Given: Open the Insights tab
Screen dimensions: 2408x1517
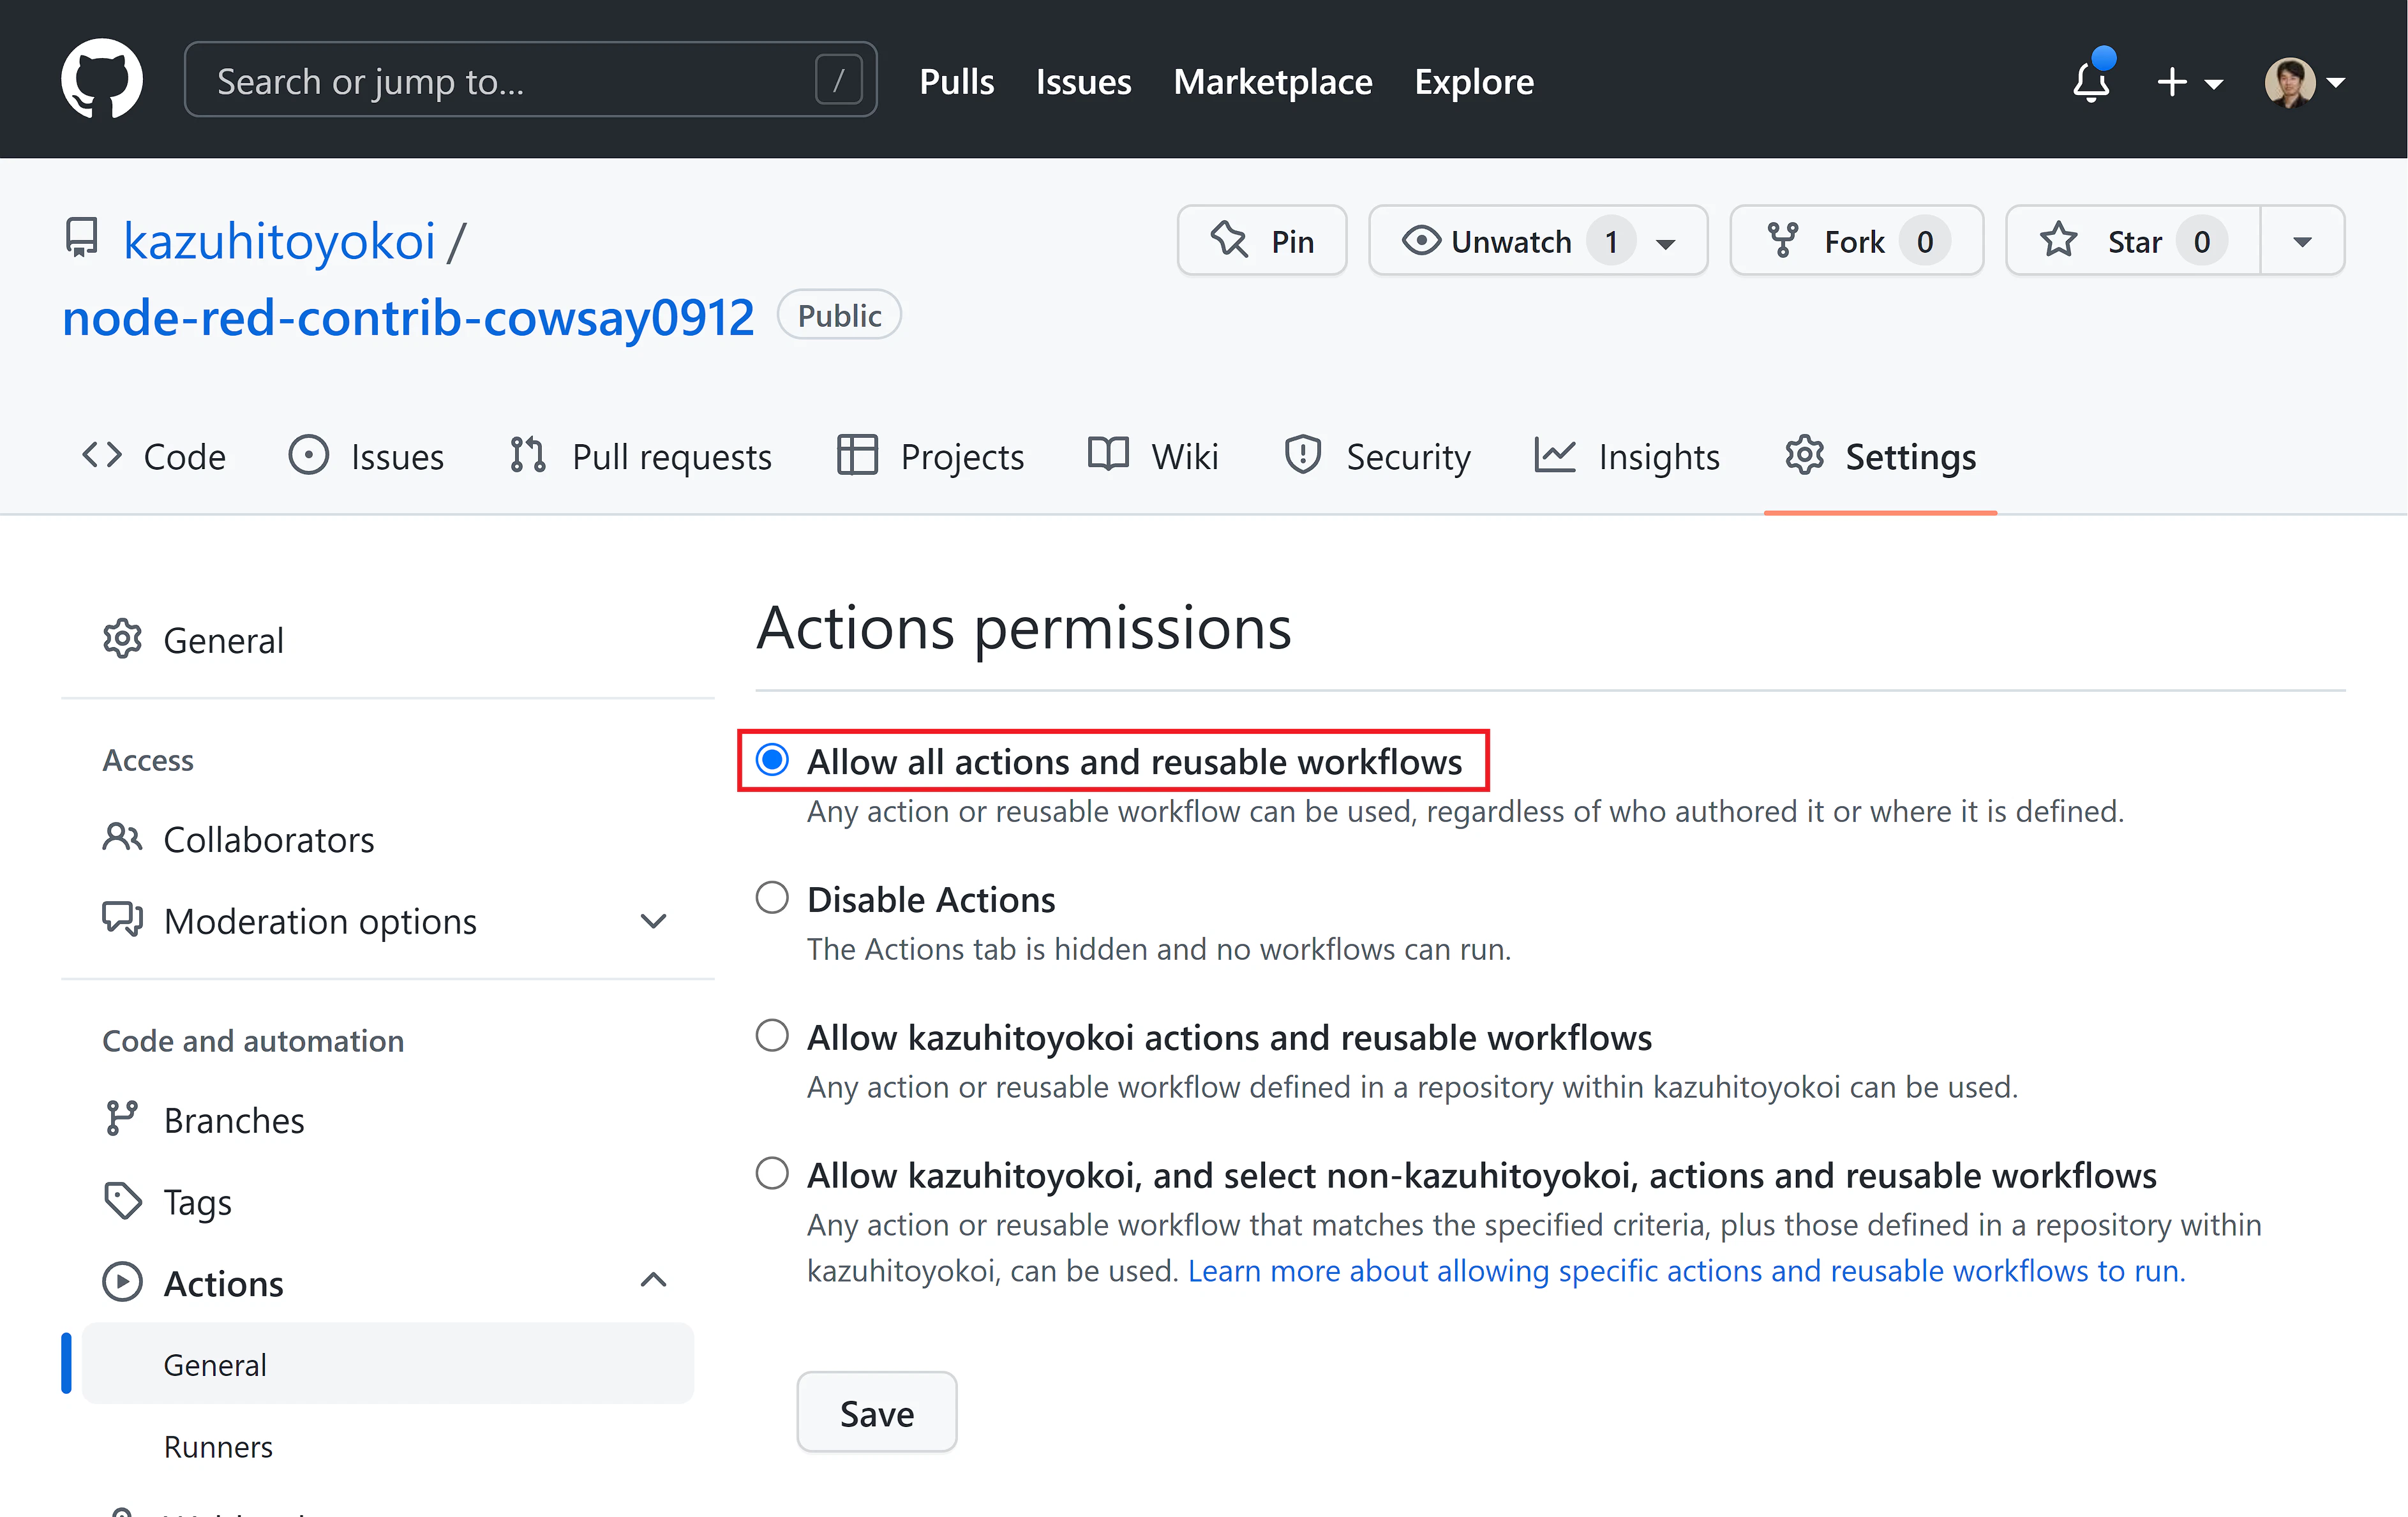Looking at the screenshot, I should [x=1627, y=456].
